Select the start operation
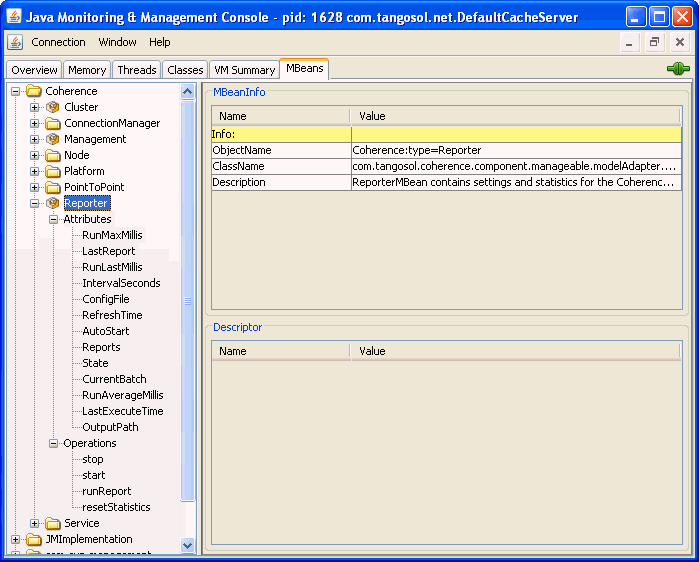The height and width of the screenshot is (562, 699). point(94,476)
